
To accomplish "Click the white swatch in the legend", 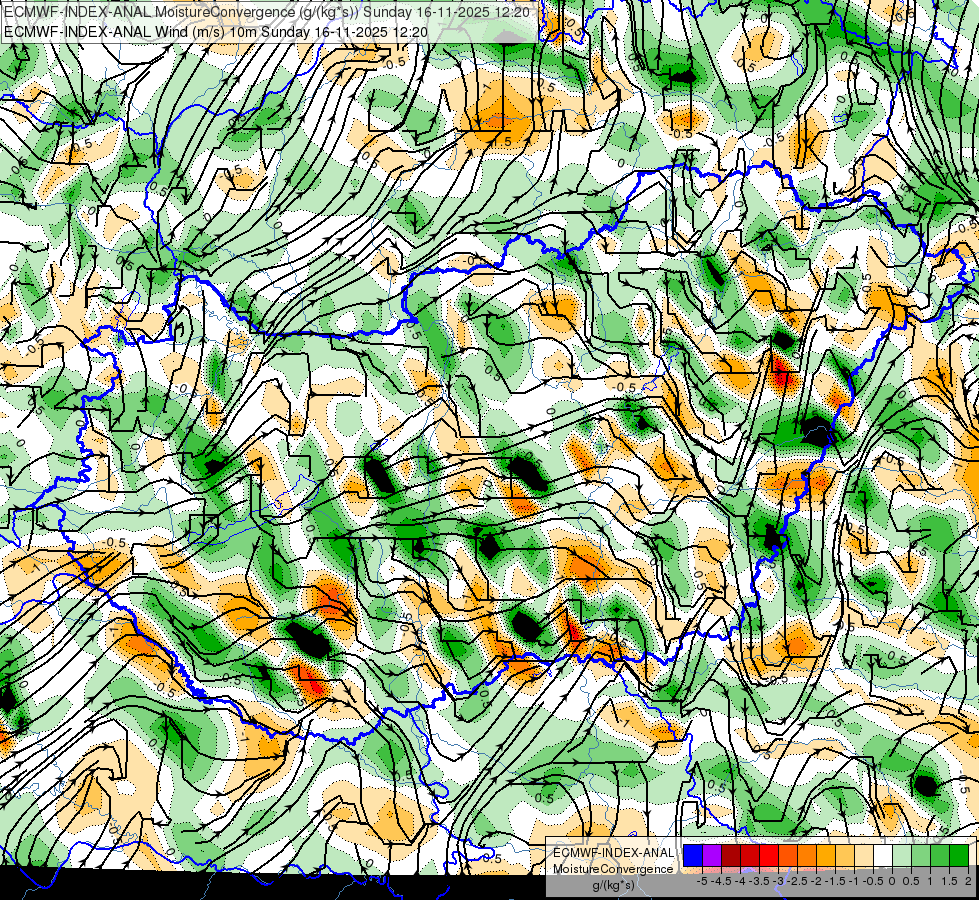I will tap(883, 855).
